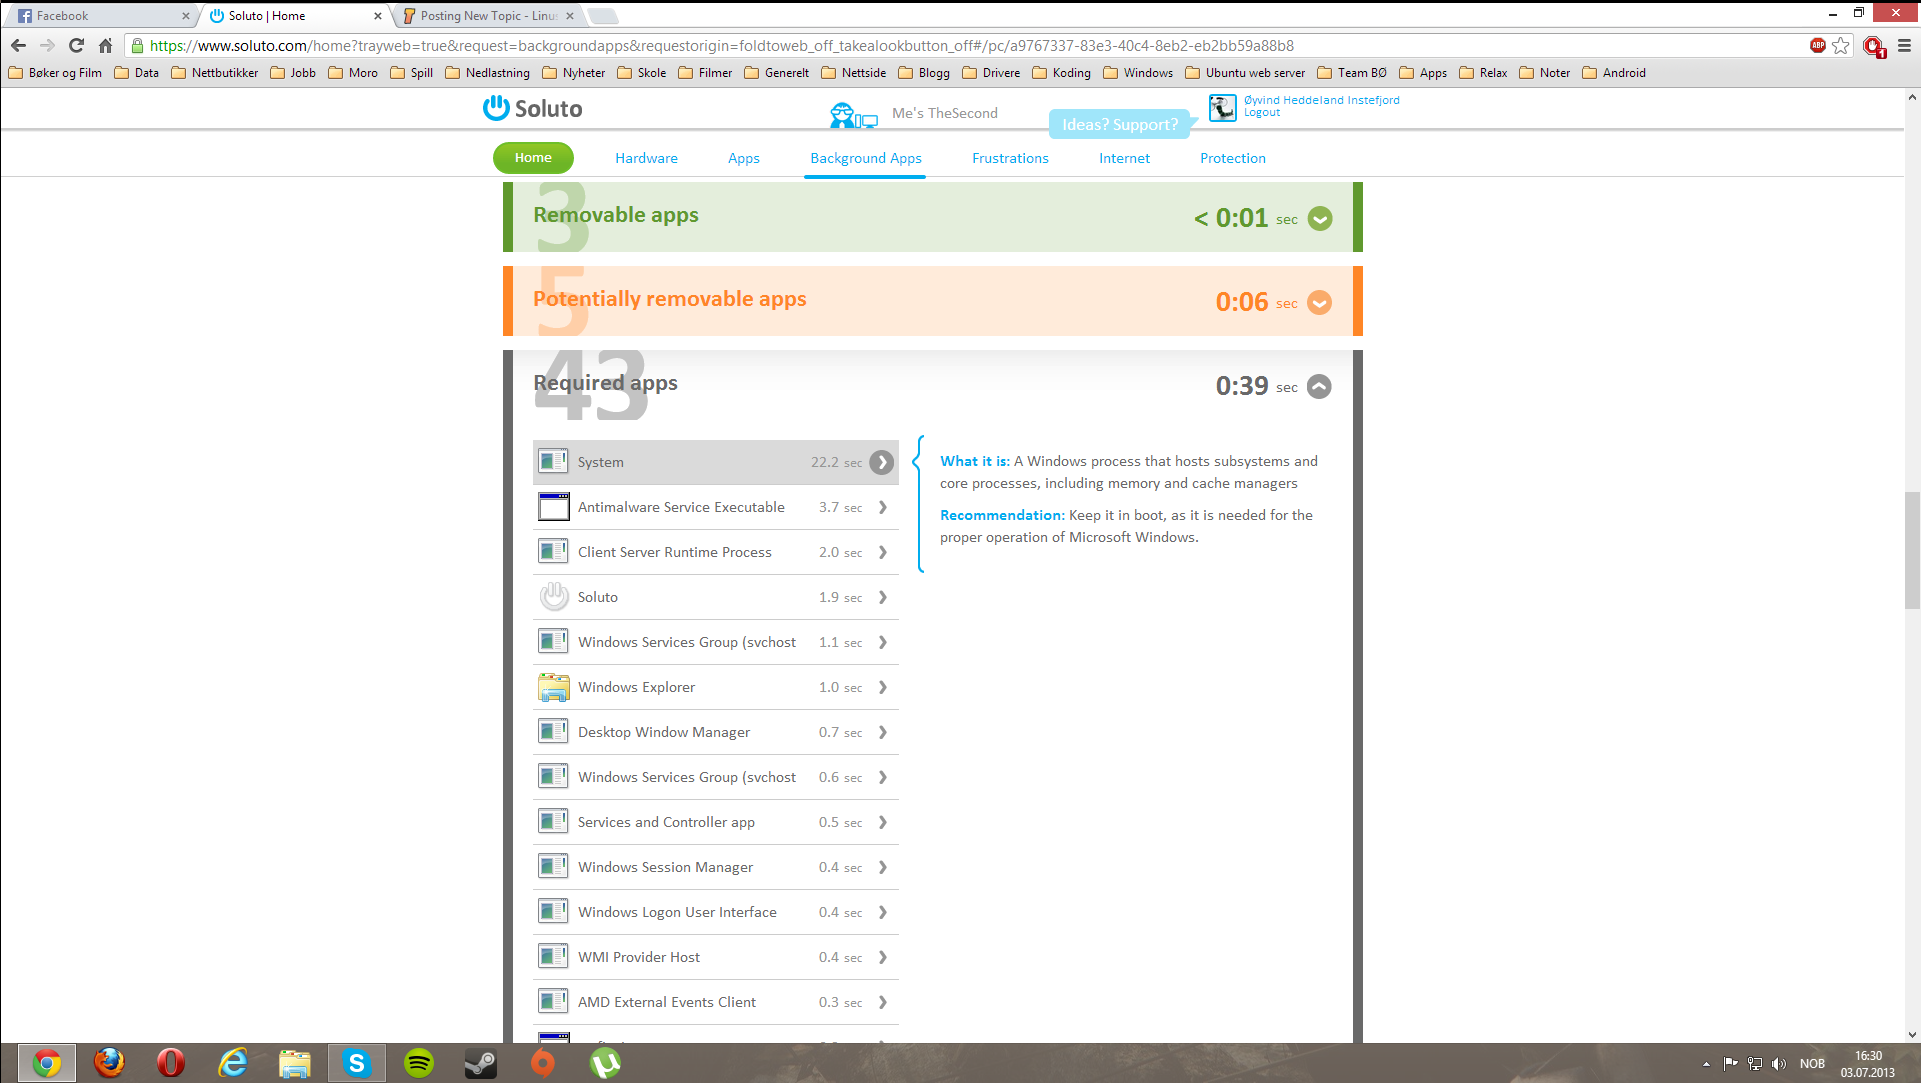Click the AdBlock extension icon

point(1817,45)
